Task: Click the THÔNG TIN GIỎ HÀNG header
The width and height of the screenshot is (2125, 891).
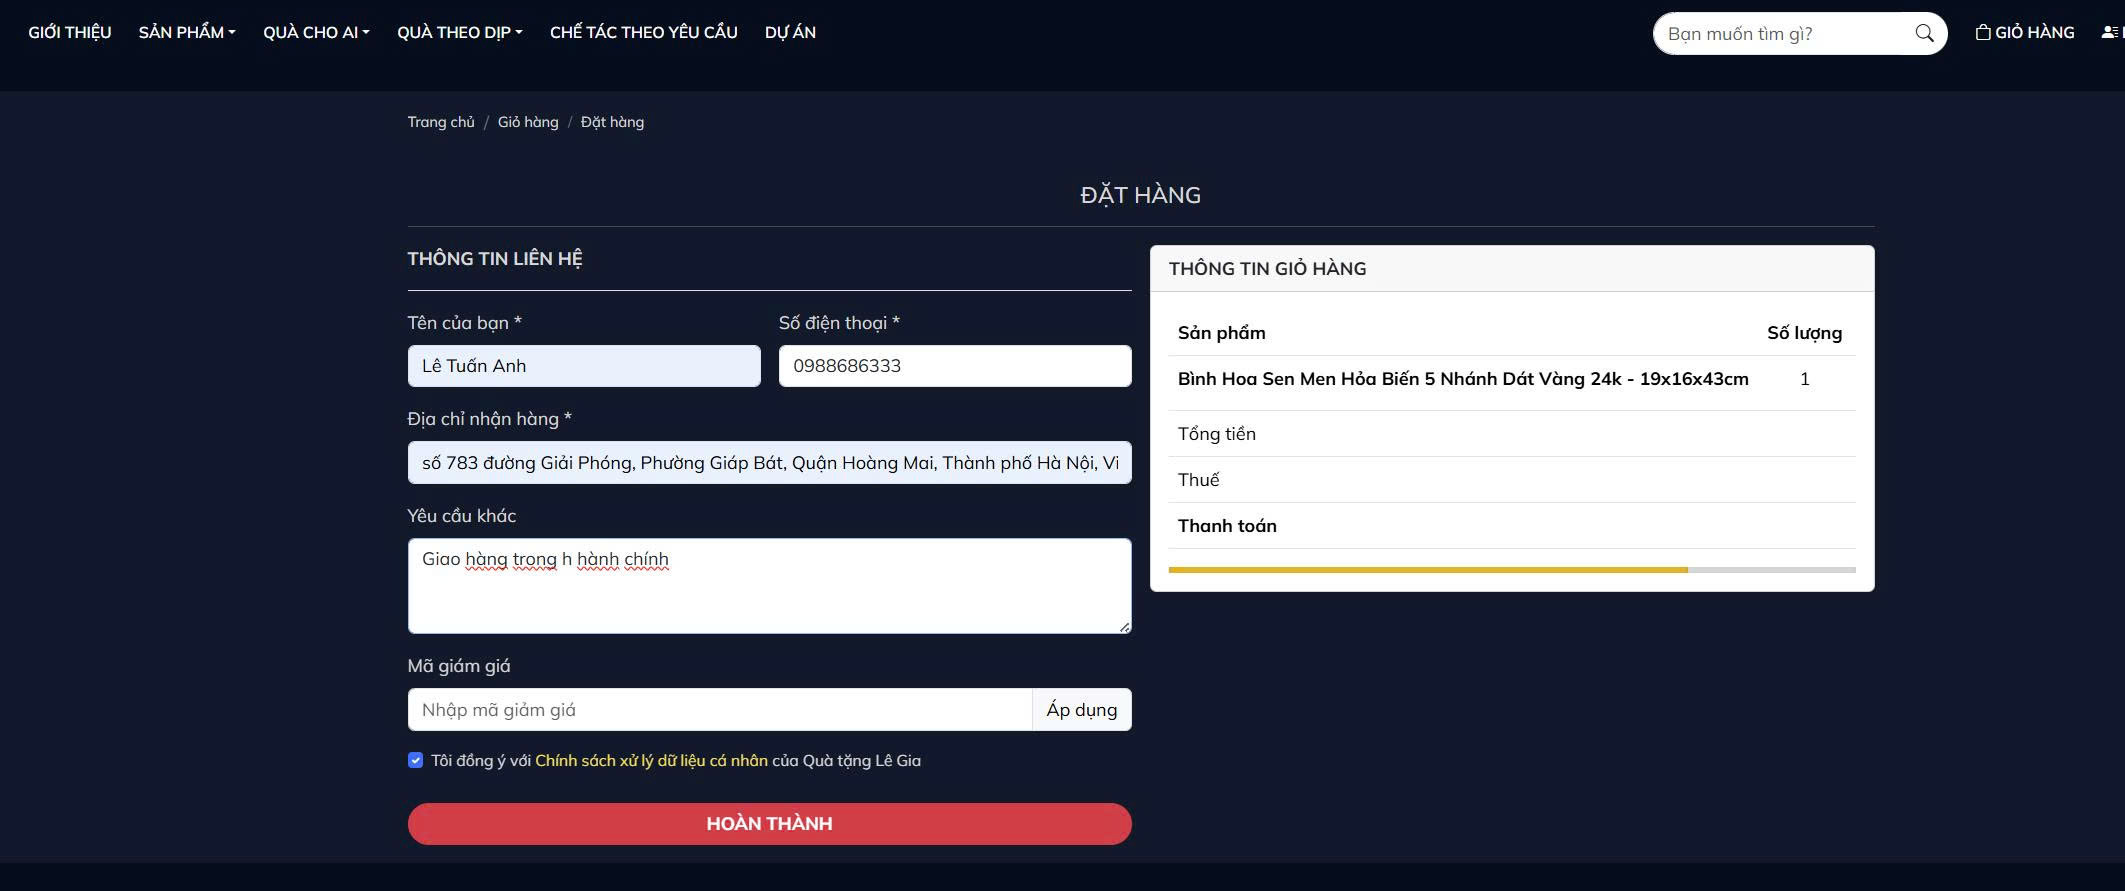Action: tap(1267, 268)
